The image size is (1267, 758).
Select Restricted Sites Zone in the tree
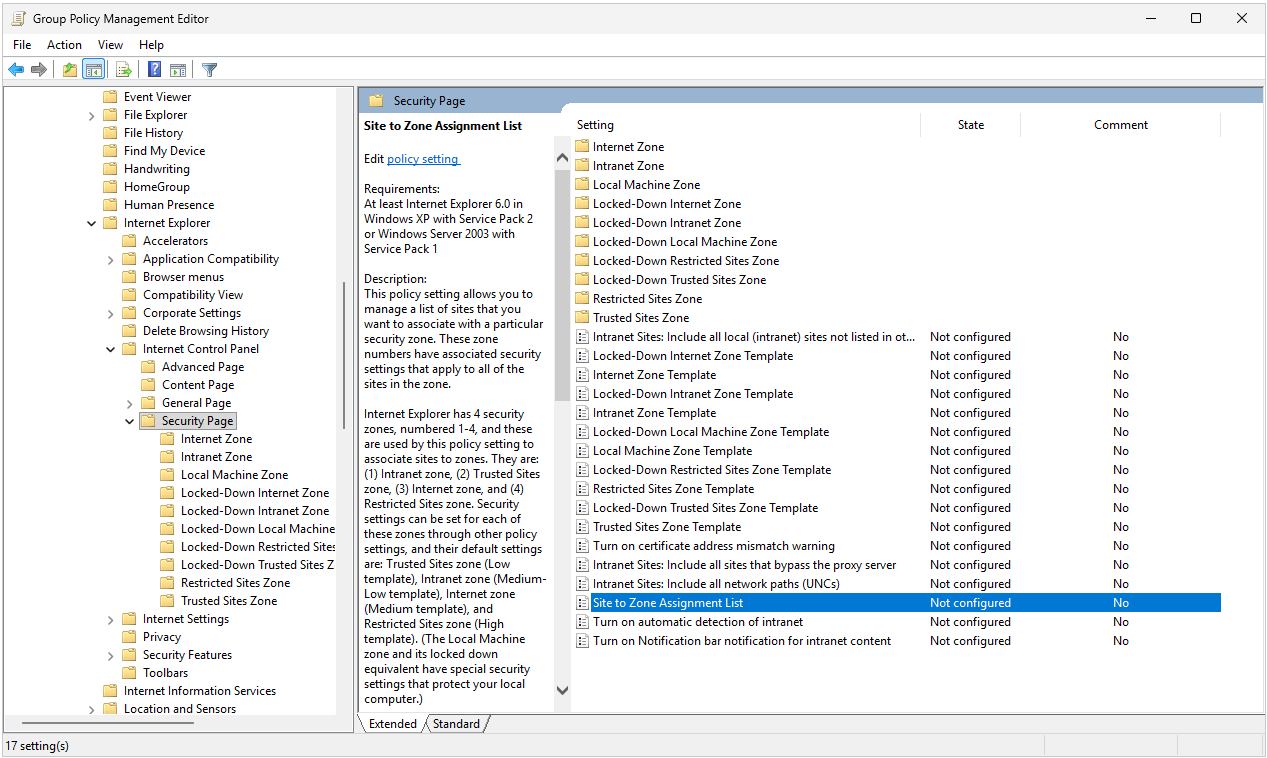point(235,583)
